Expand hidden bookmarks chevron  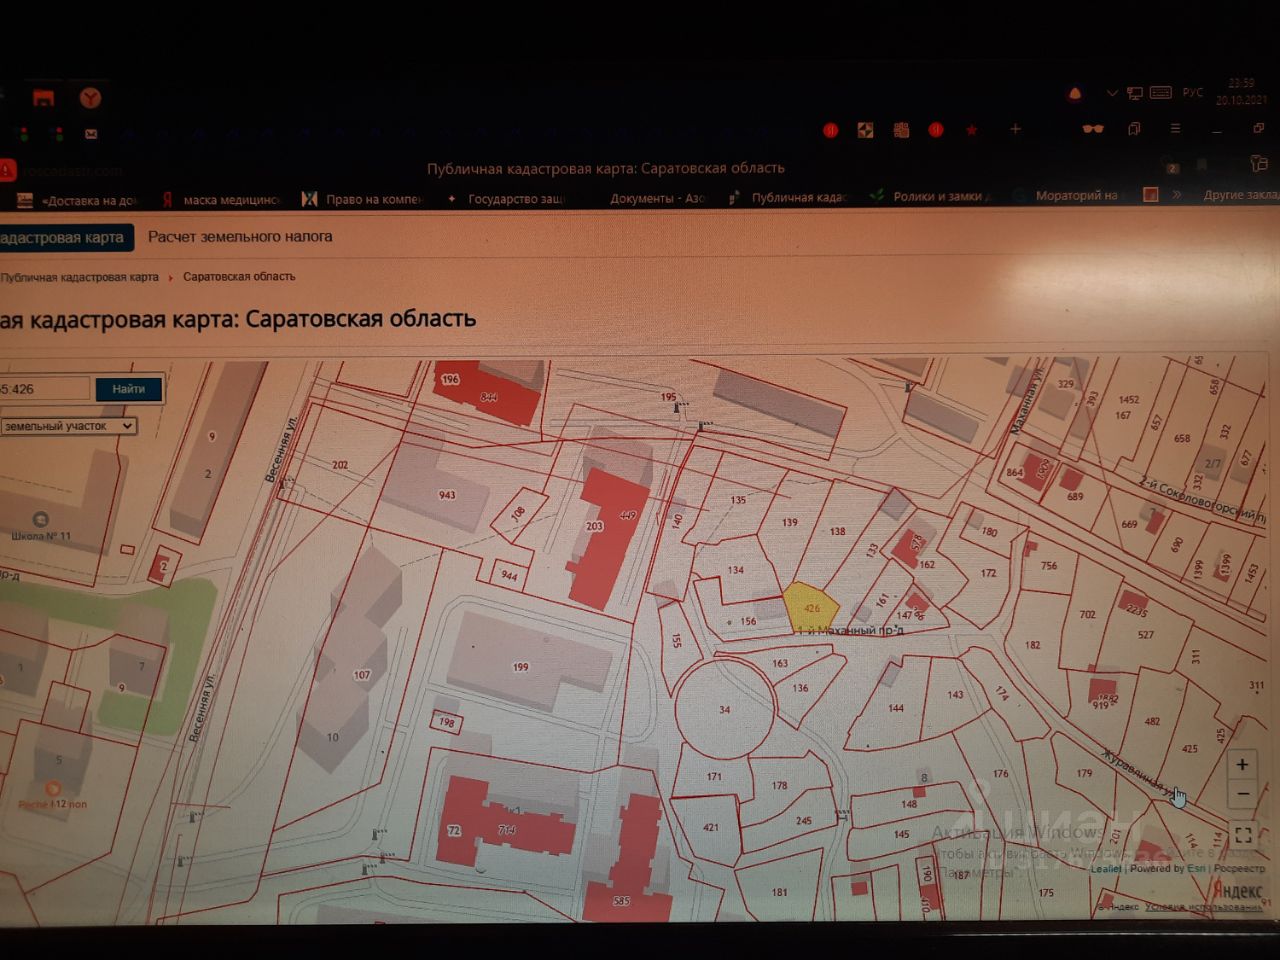pyautogui.click(x=1177, y=195)
